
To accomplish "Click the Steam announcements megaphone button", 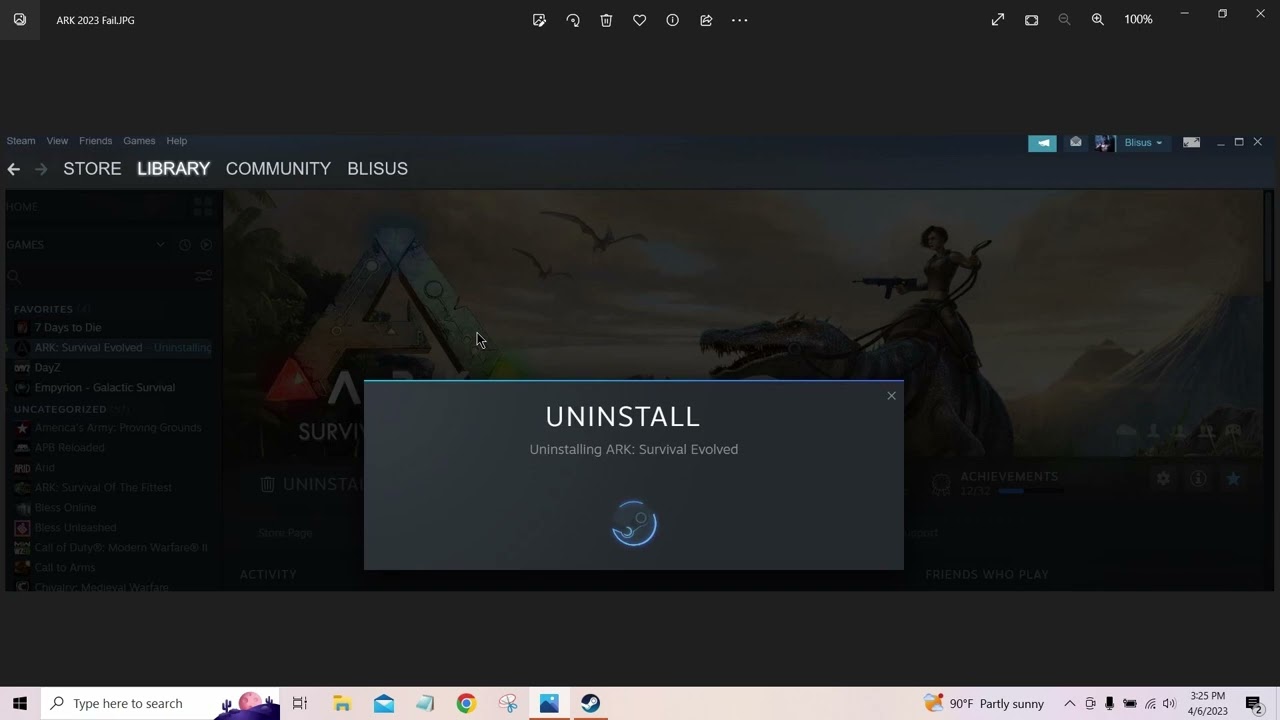I will pyautogui.click(x=1042, y=143).
